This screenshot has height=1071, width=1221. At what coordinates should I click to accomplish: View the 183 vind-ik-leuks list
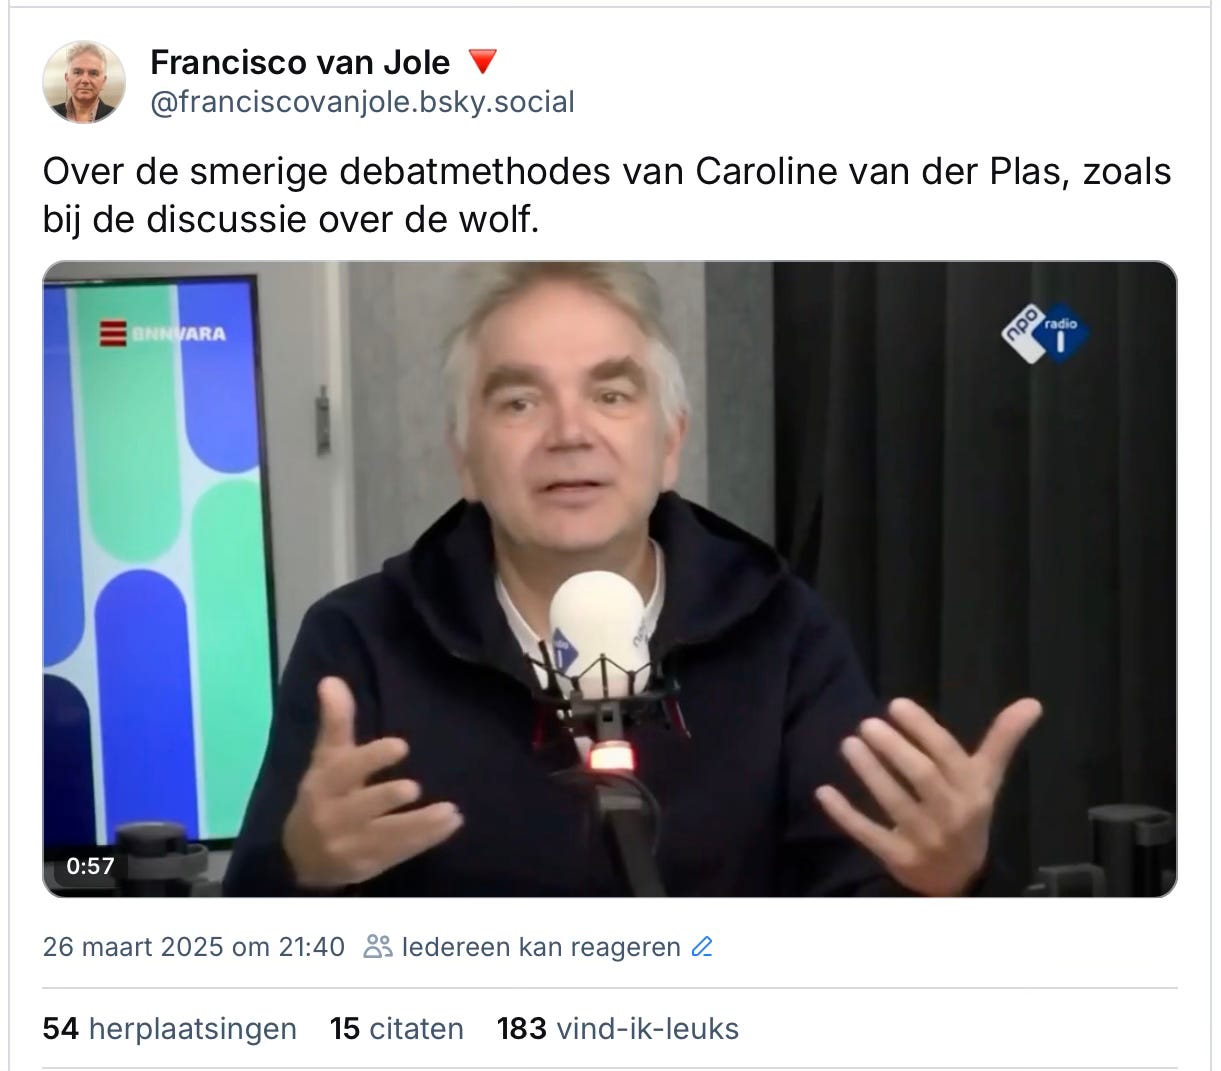(618, 1028)
